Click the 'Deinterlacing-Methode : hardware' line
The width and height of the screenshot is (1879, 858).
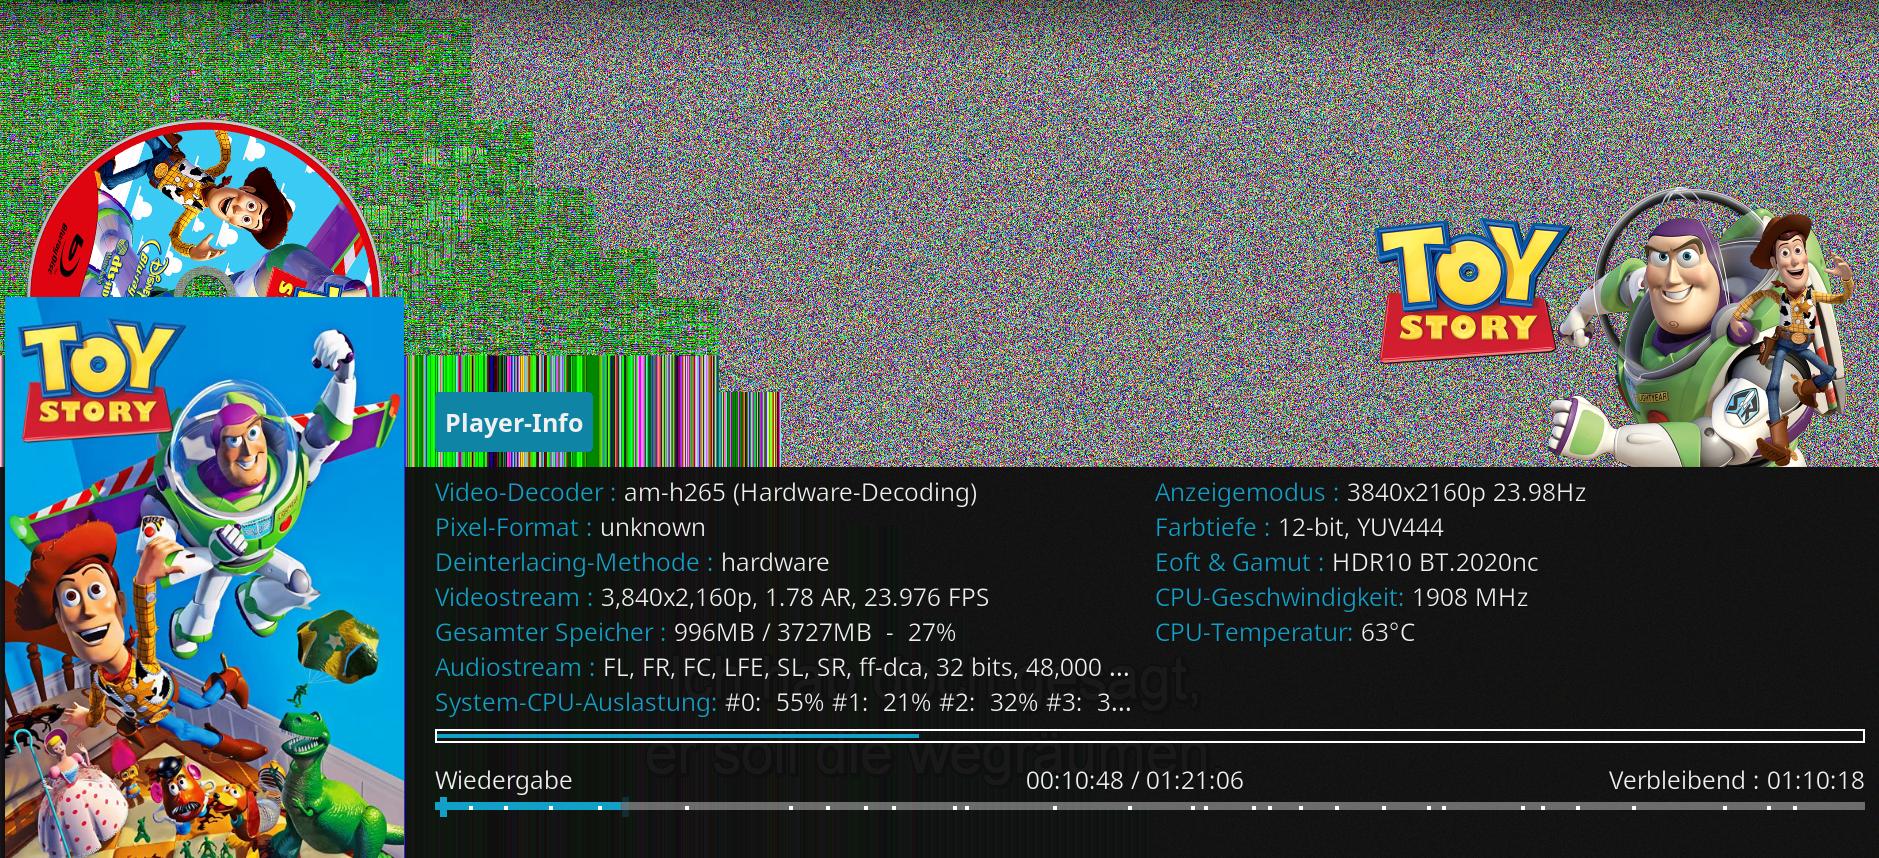tap(632, 562)
